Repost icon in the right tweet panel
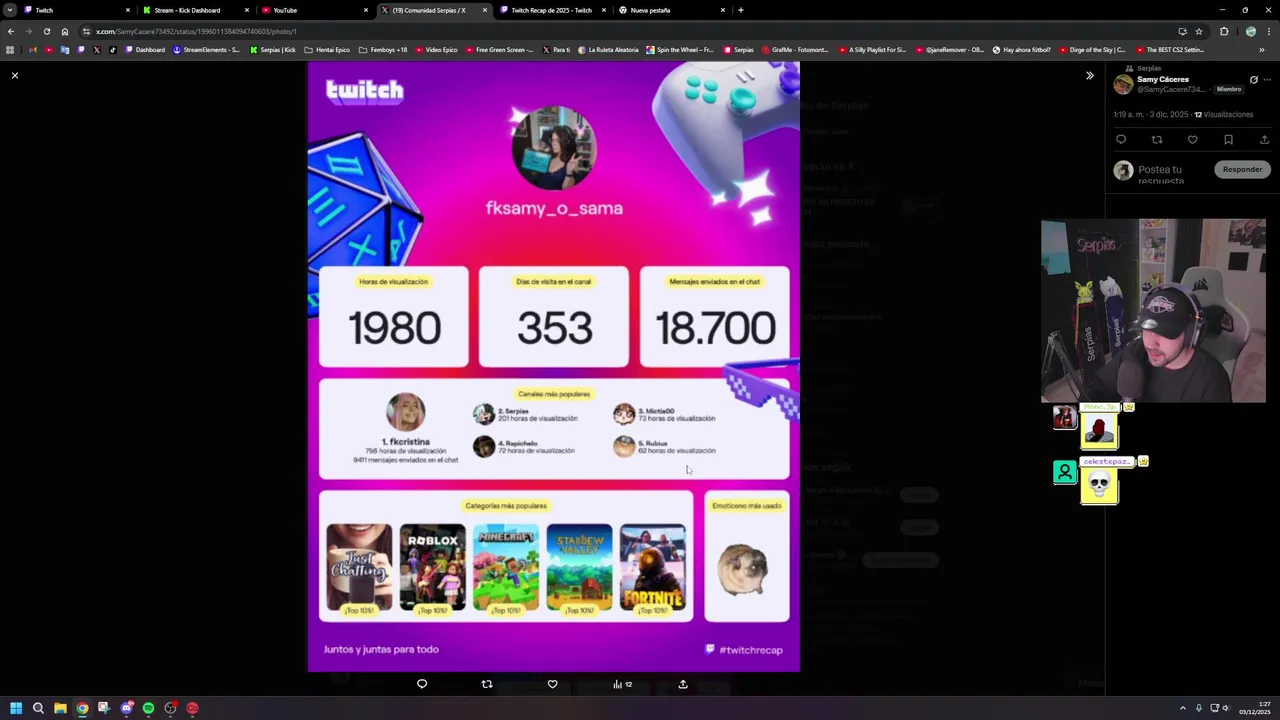Screen dimensions: 1280x720 point(1157,139)
